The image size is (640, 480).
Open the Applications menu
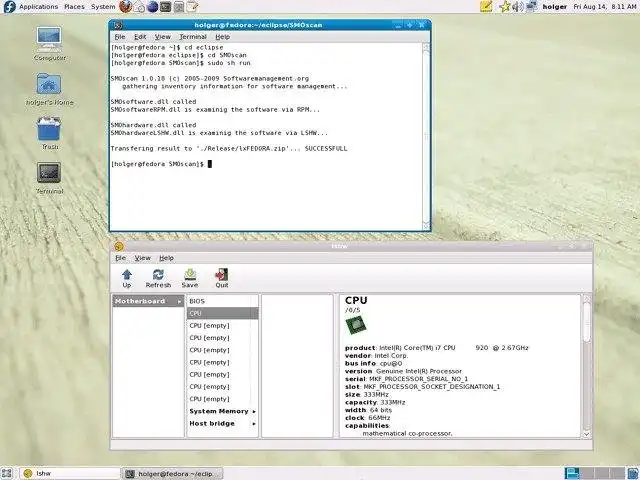tap(38, 7)
